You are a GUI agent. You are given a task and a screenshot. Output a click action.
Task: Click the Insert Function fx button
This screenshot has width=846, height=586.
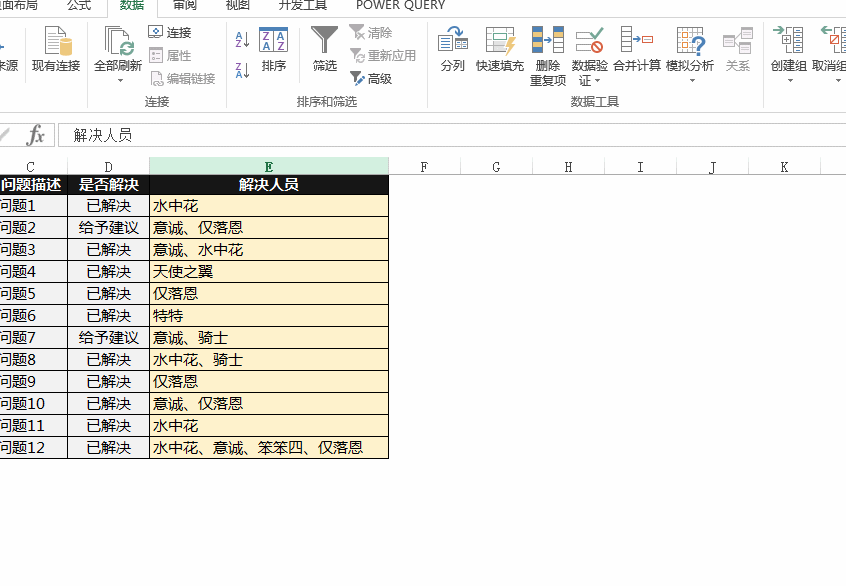[36, 135]
